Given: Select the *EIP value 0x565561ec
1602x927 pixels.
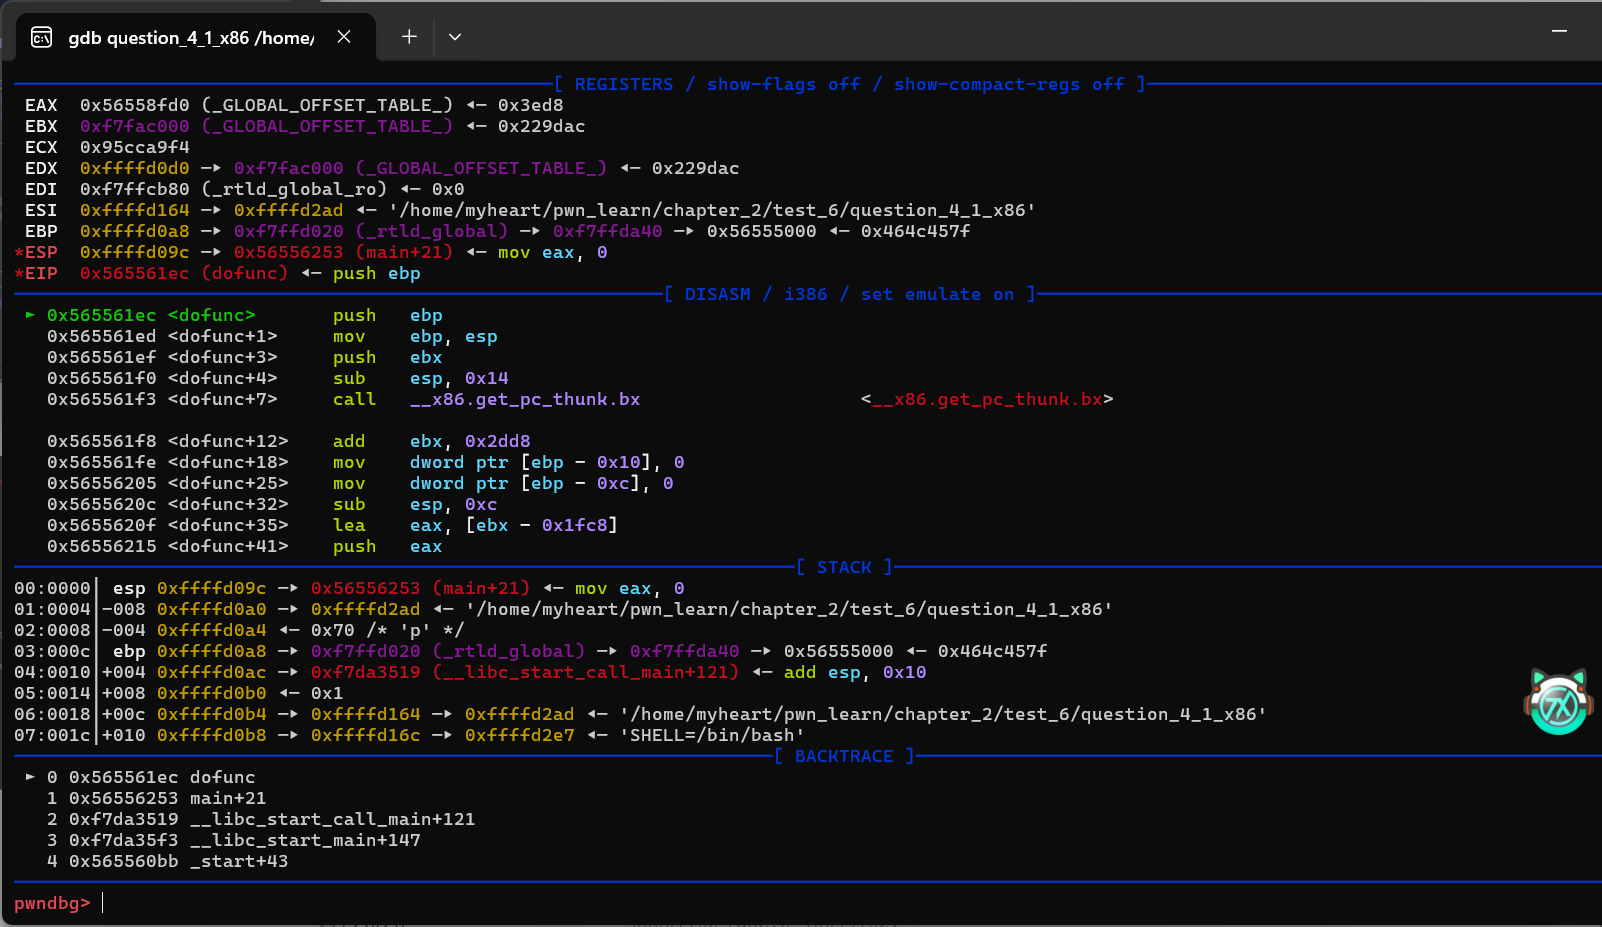Looking at the screenshot, I should 134,273.
